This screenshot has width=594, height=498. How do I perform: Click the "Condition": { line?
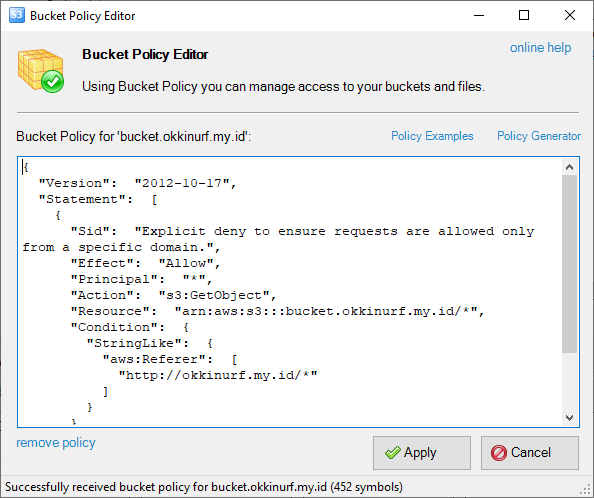130,327
